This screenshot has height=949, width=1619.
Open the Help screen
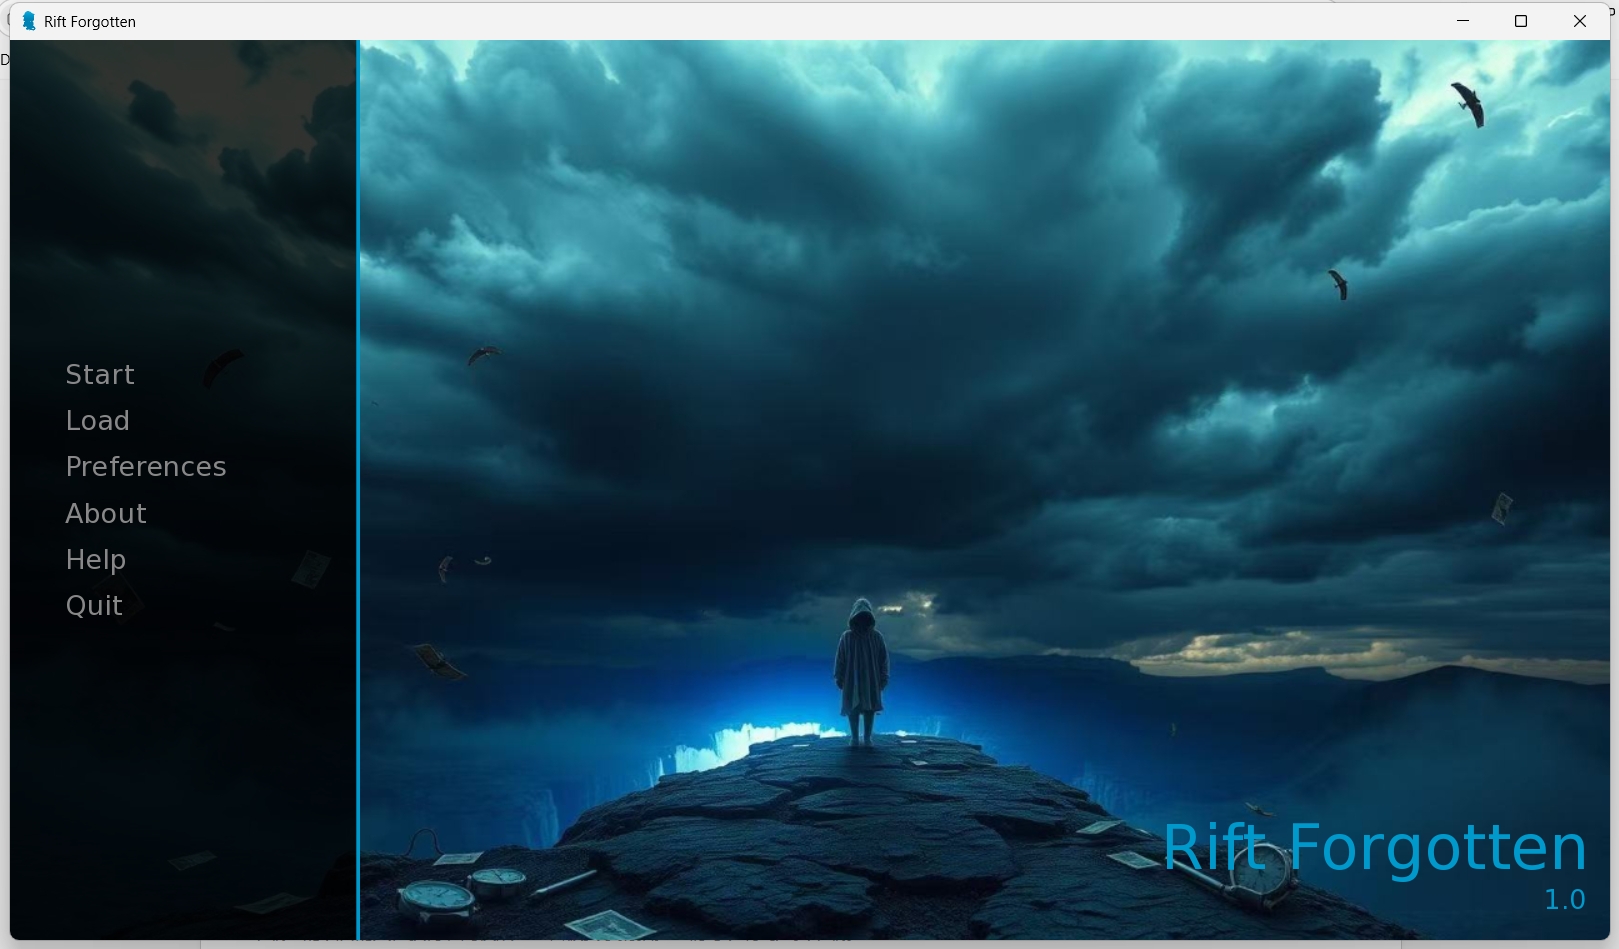(x=96, y=560)
